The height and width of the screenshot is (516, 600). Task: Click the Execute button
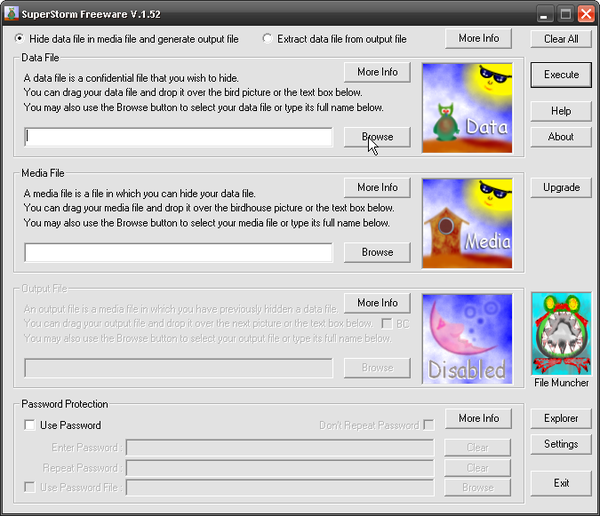(561, 75)
